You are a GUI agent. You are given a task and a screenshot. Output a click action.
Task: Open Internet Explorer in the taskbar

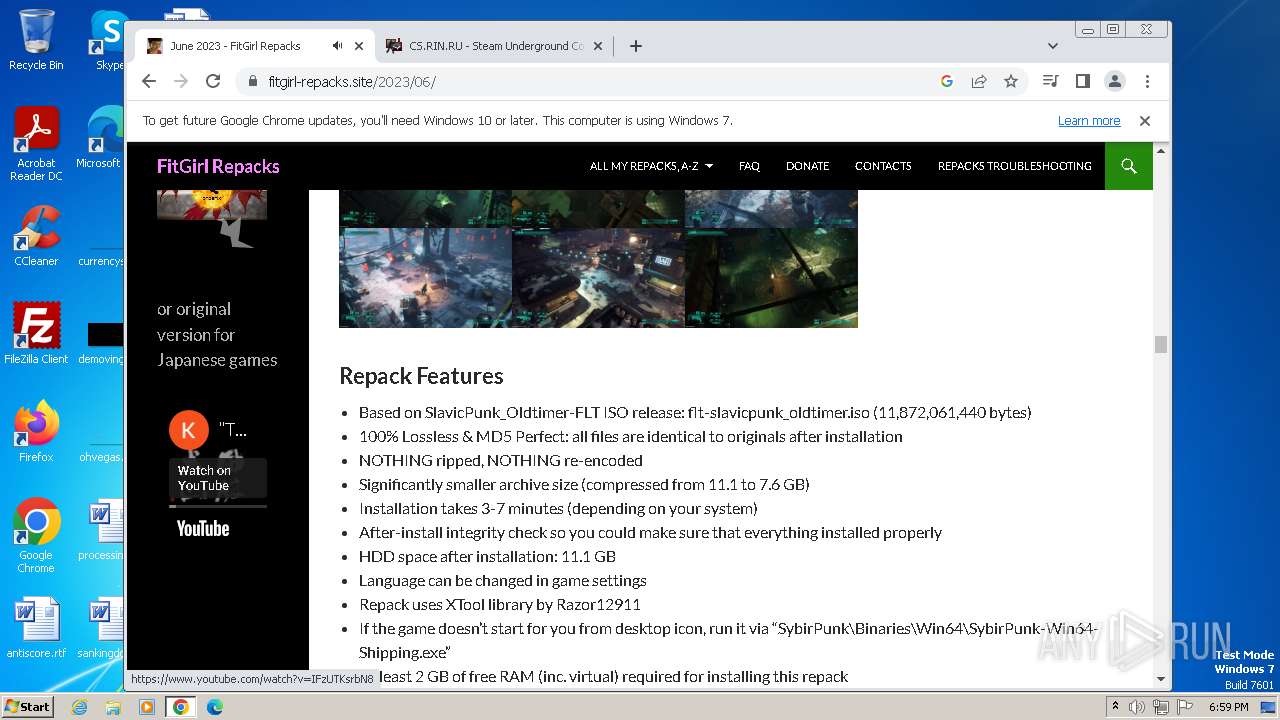pyautogui.click(x=79, y=707)
